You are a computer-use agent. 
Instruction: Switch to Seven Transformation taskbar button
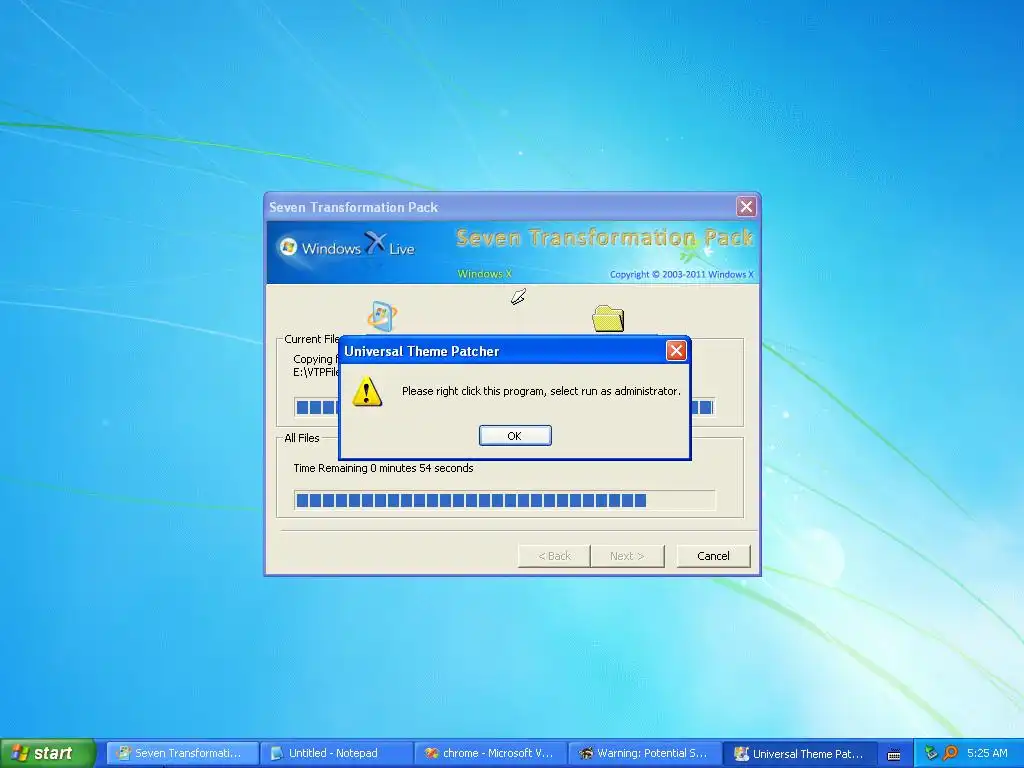click(182, 754)
